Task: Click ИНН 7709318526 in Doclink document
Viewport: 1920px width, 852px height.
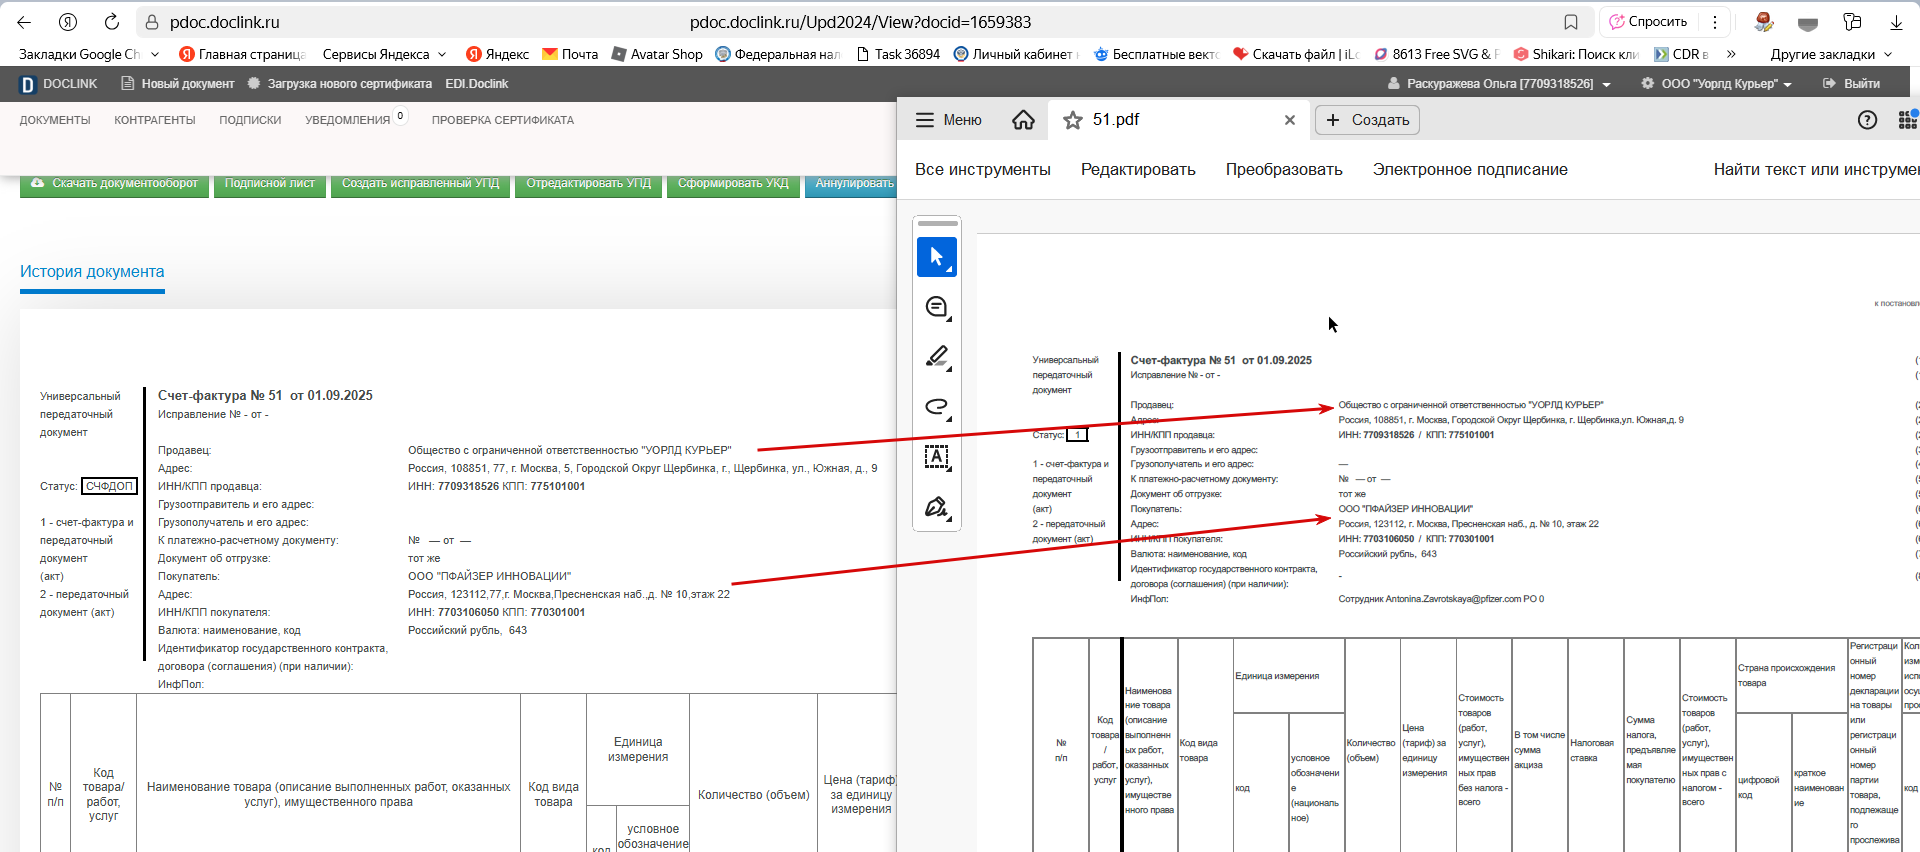Action: (x=466, y=486)
